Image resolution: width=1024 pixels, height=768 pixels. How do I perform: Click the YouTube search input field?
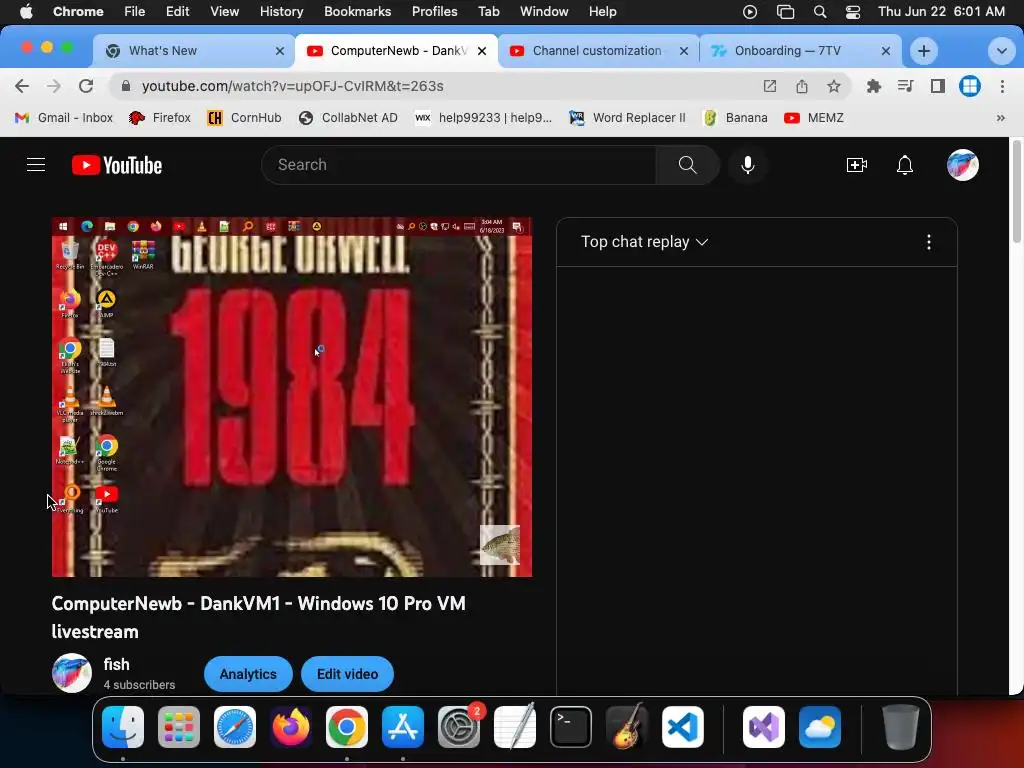click(x=458, y=165)
